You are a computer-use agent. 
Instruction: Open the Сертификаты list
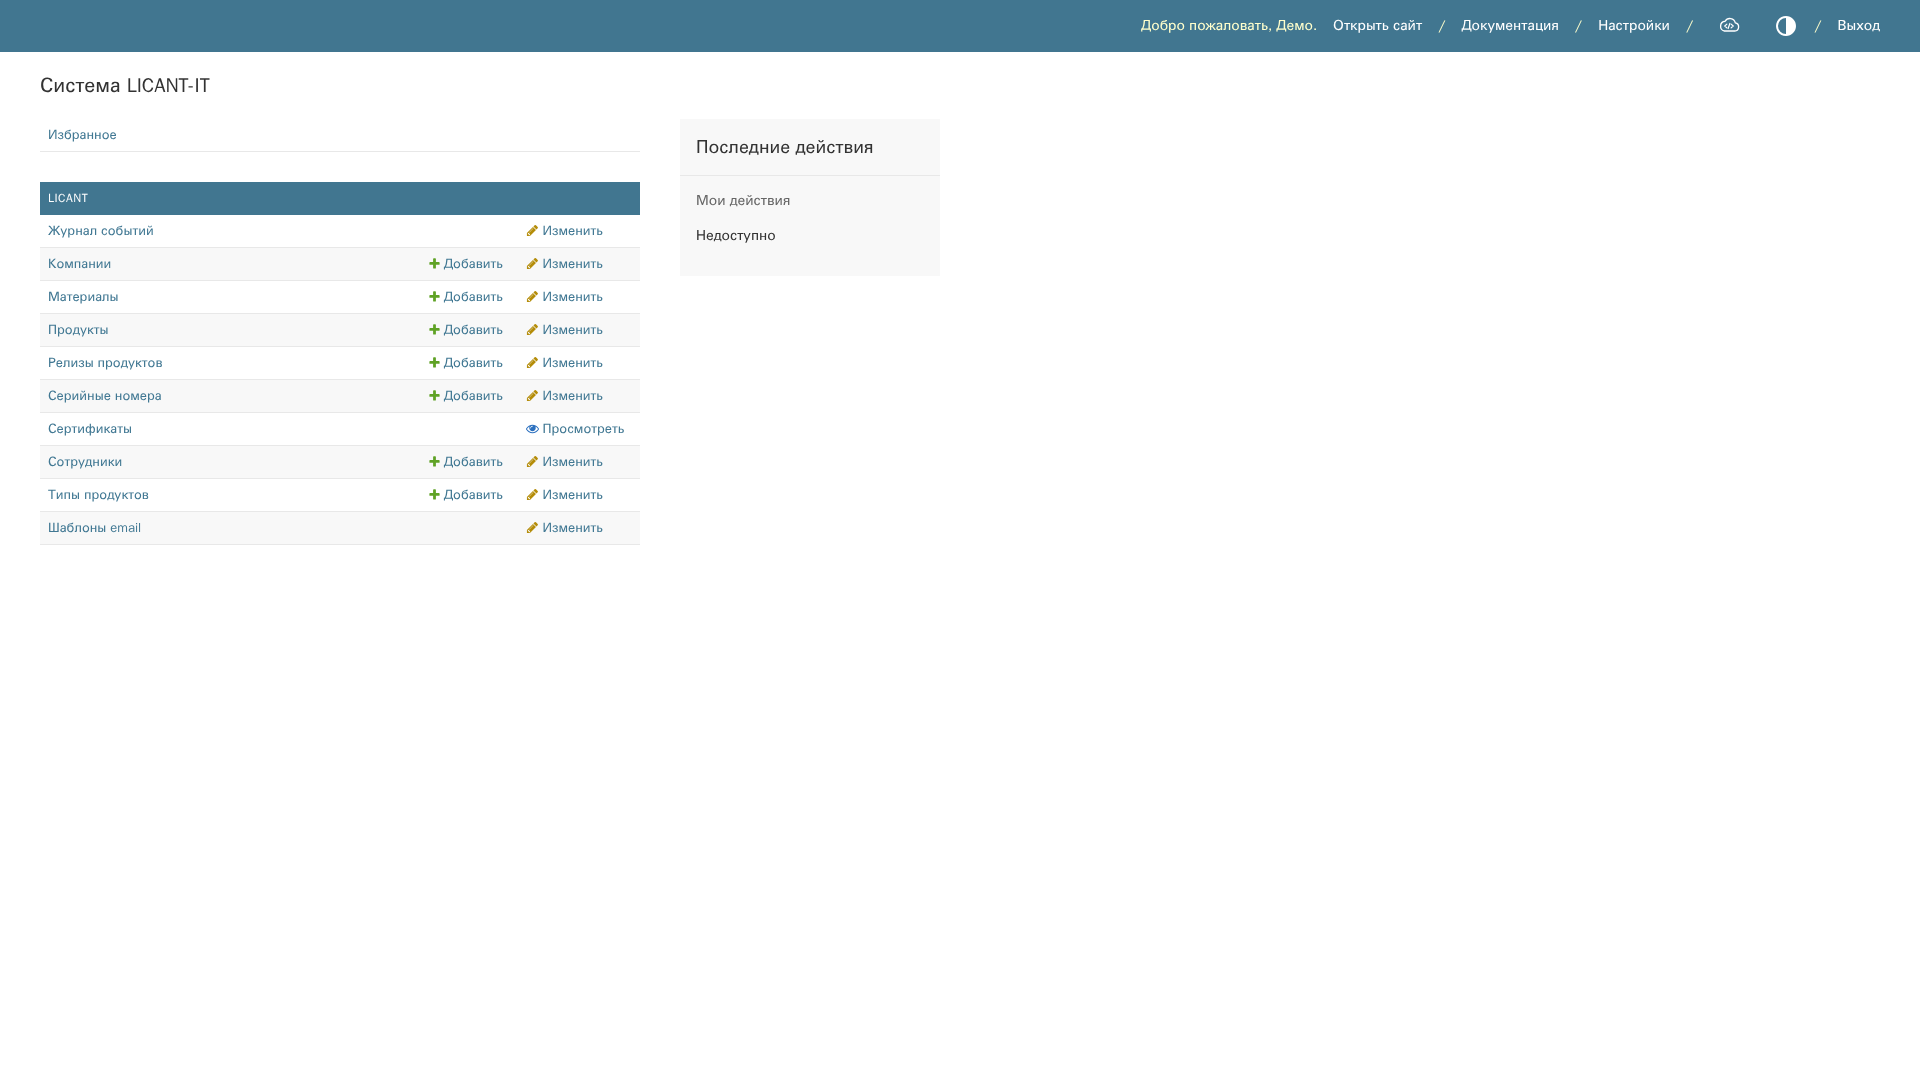click(90, 429)
